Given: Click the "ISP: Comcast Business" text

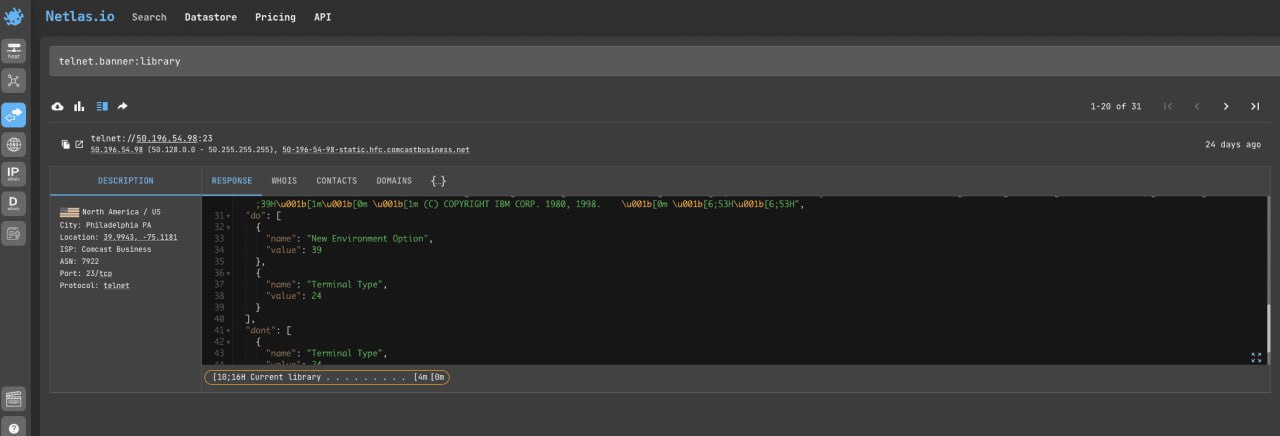Looking at the screenshot, I should [105, 249].
